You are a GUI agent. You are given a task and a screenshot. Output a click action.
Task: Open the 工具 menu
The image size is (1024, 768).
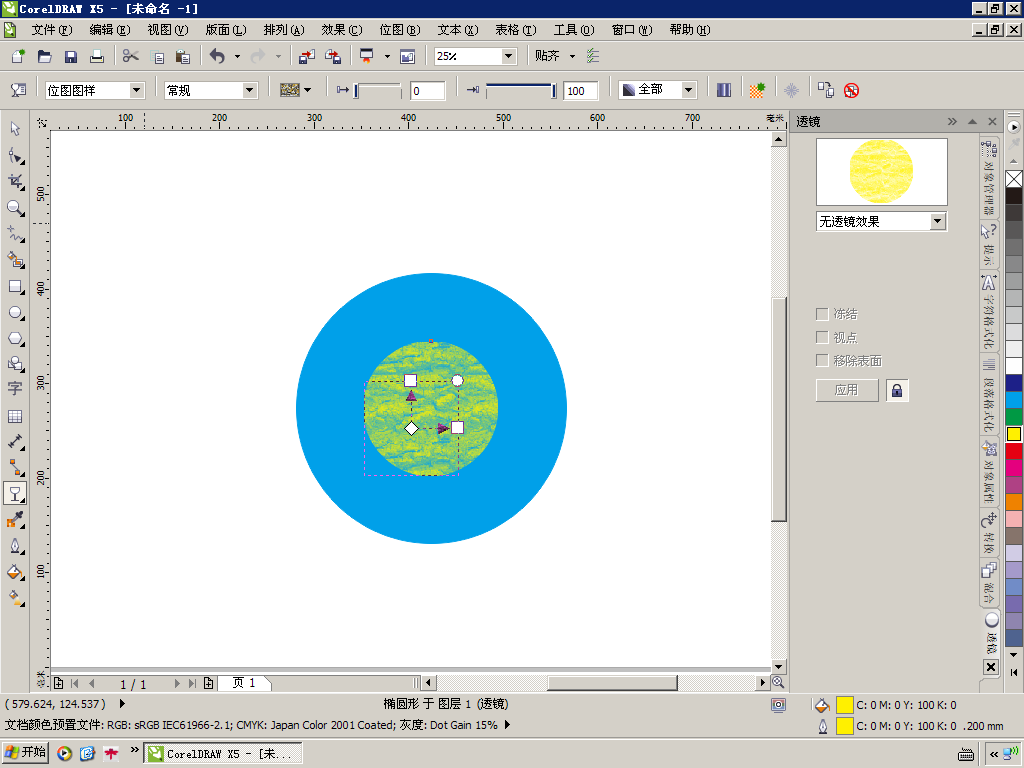pyautogui.click(x=574, y=30)
